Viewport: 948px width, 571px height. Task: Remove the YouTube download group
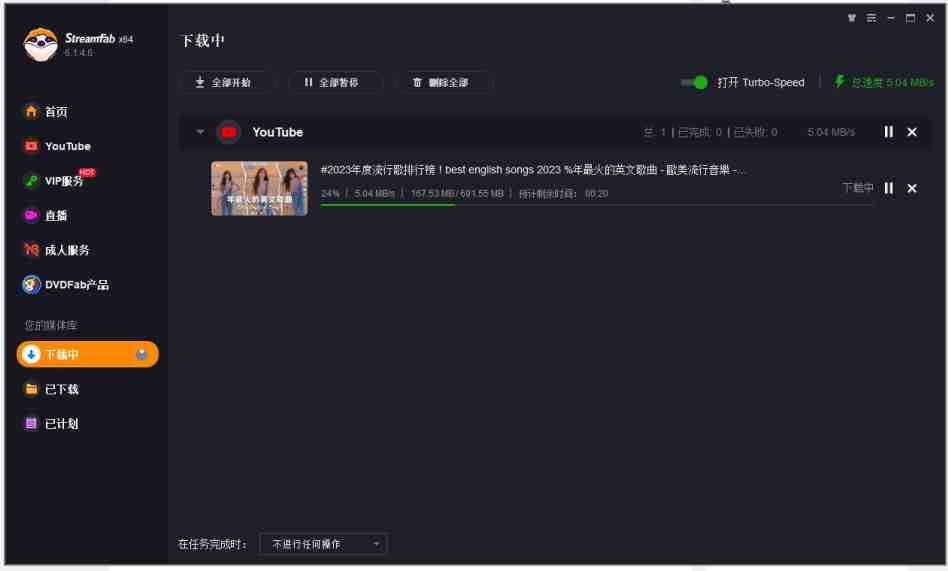pyautogui.click(x=912, y=131)
